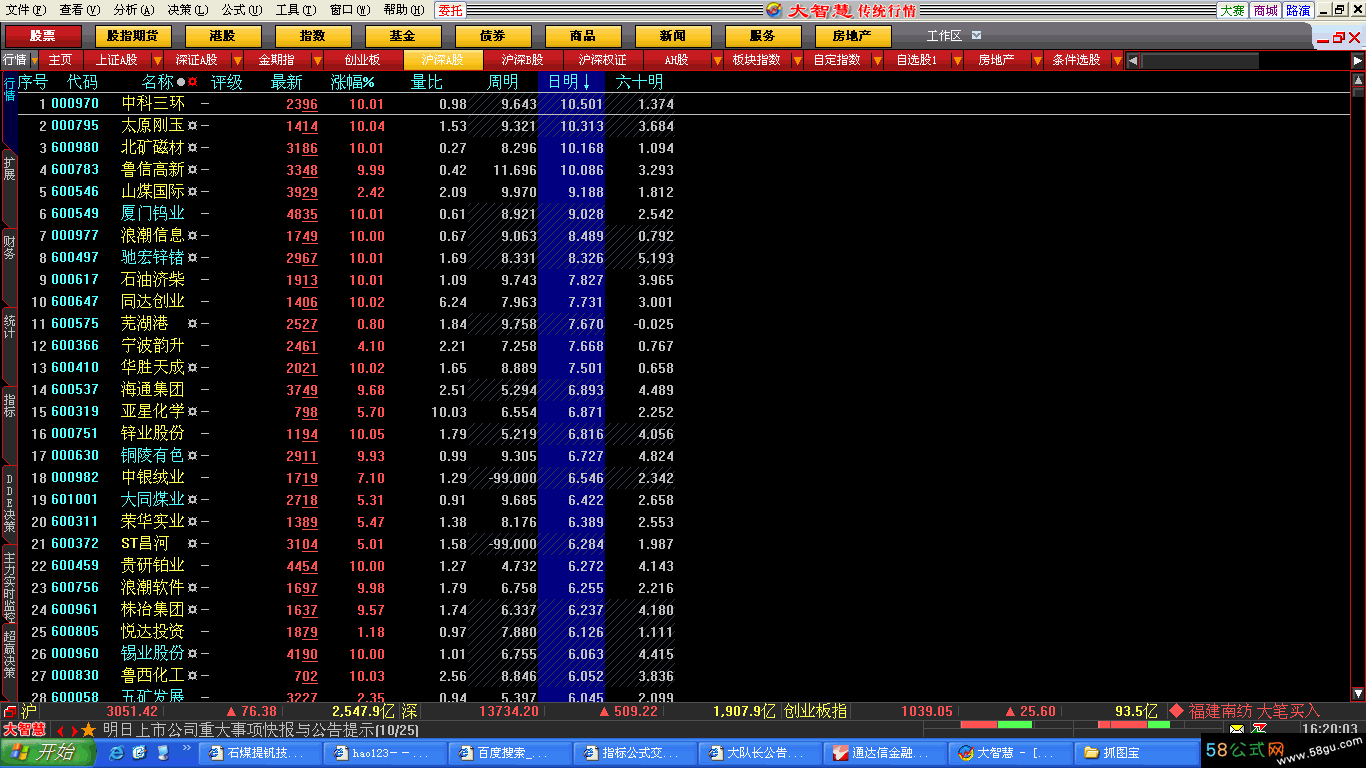The width and height of the screenshot is (1366, 768).
Task: Click the previous news arrow in ticker bar
Action: [x=59, y=731]
